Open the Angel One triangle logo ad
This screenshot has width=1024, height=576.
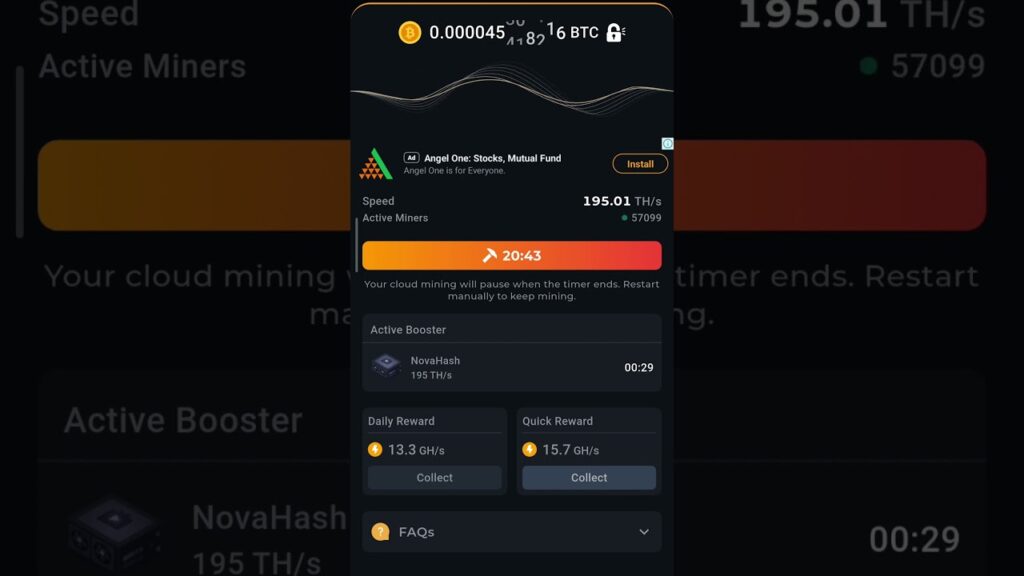coord(376,164)
